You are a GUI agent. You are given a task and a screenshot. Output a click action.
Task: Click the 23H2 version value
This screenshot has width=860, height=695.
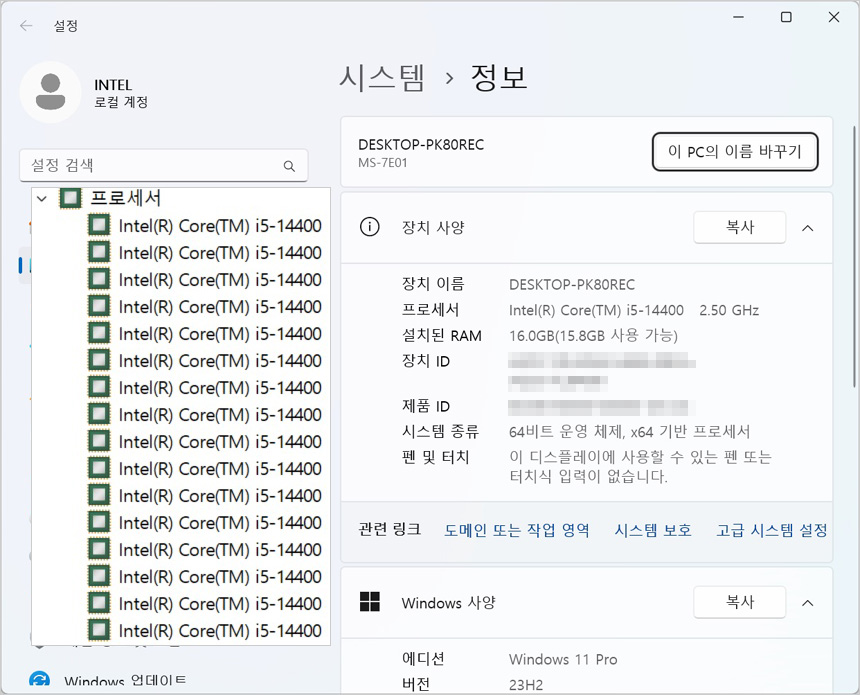click(x=526, y=685)
